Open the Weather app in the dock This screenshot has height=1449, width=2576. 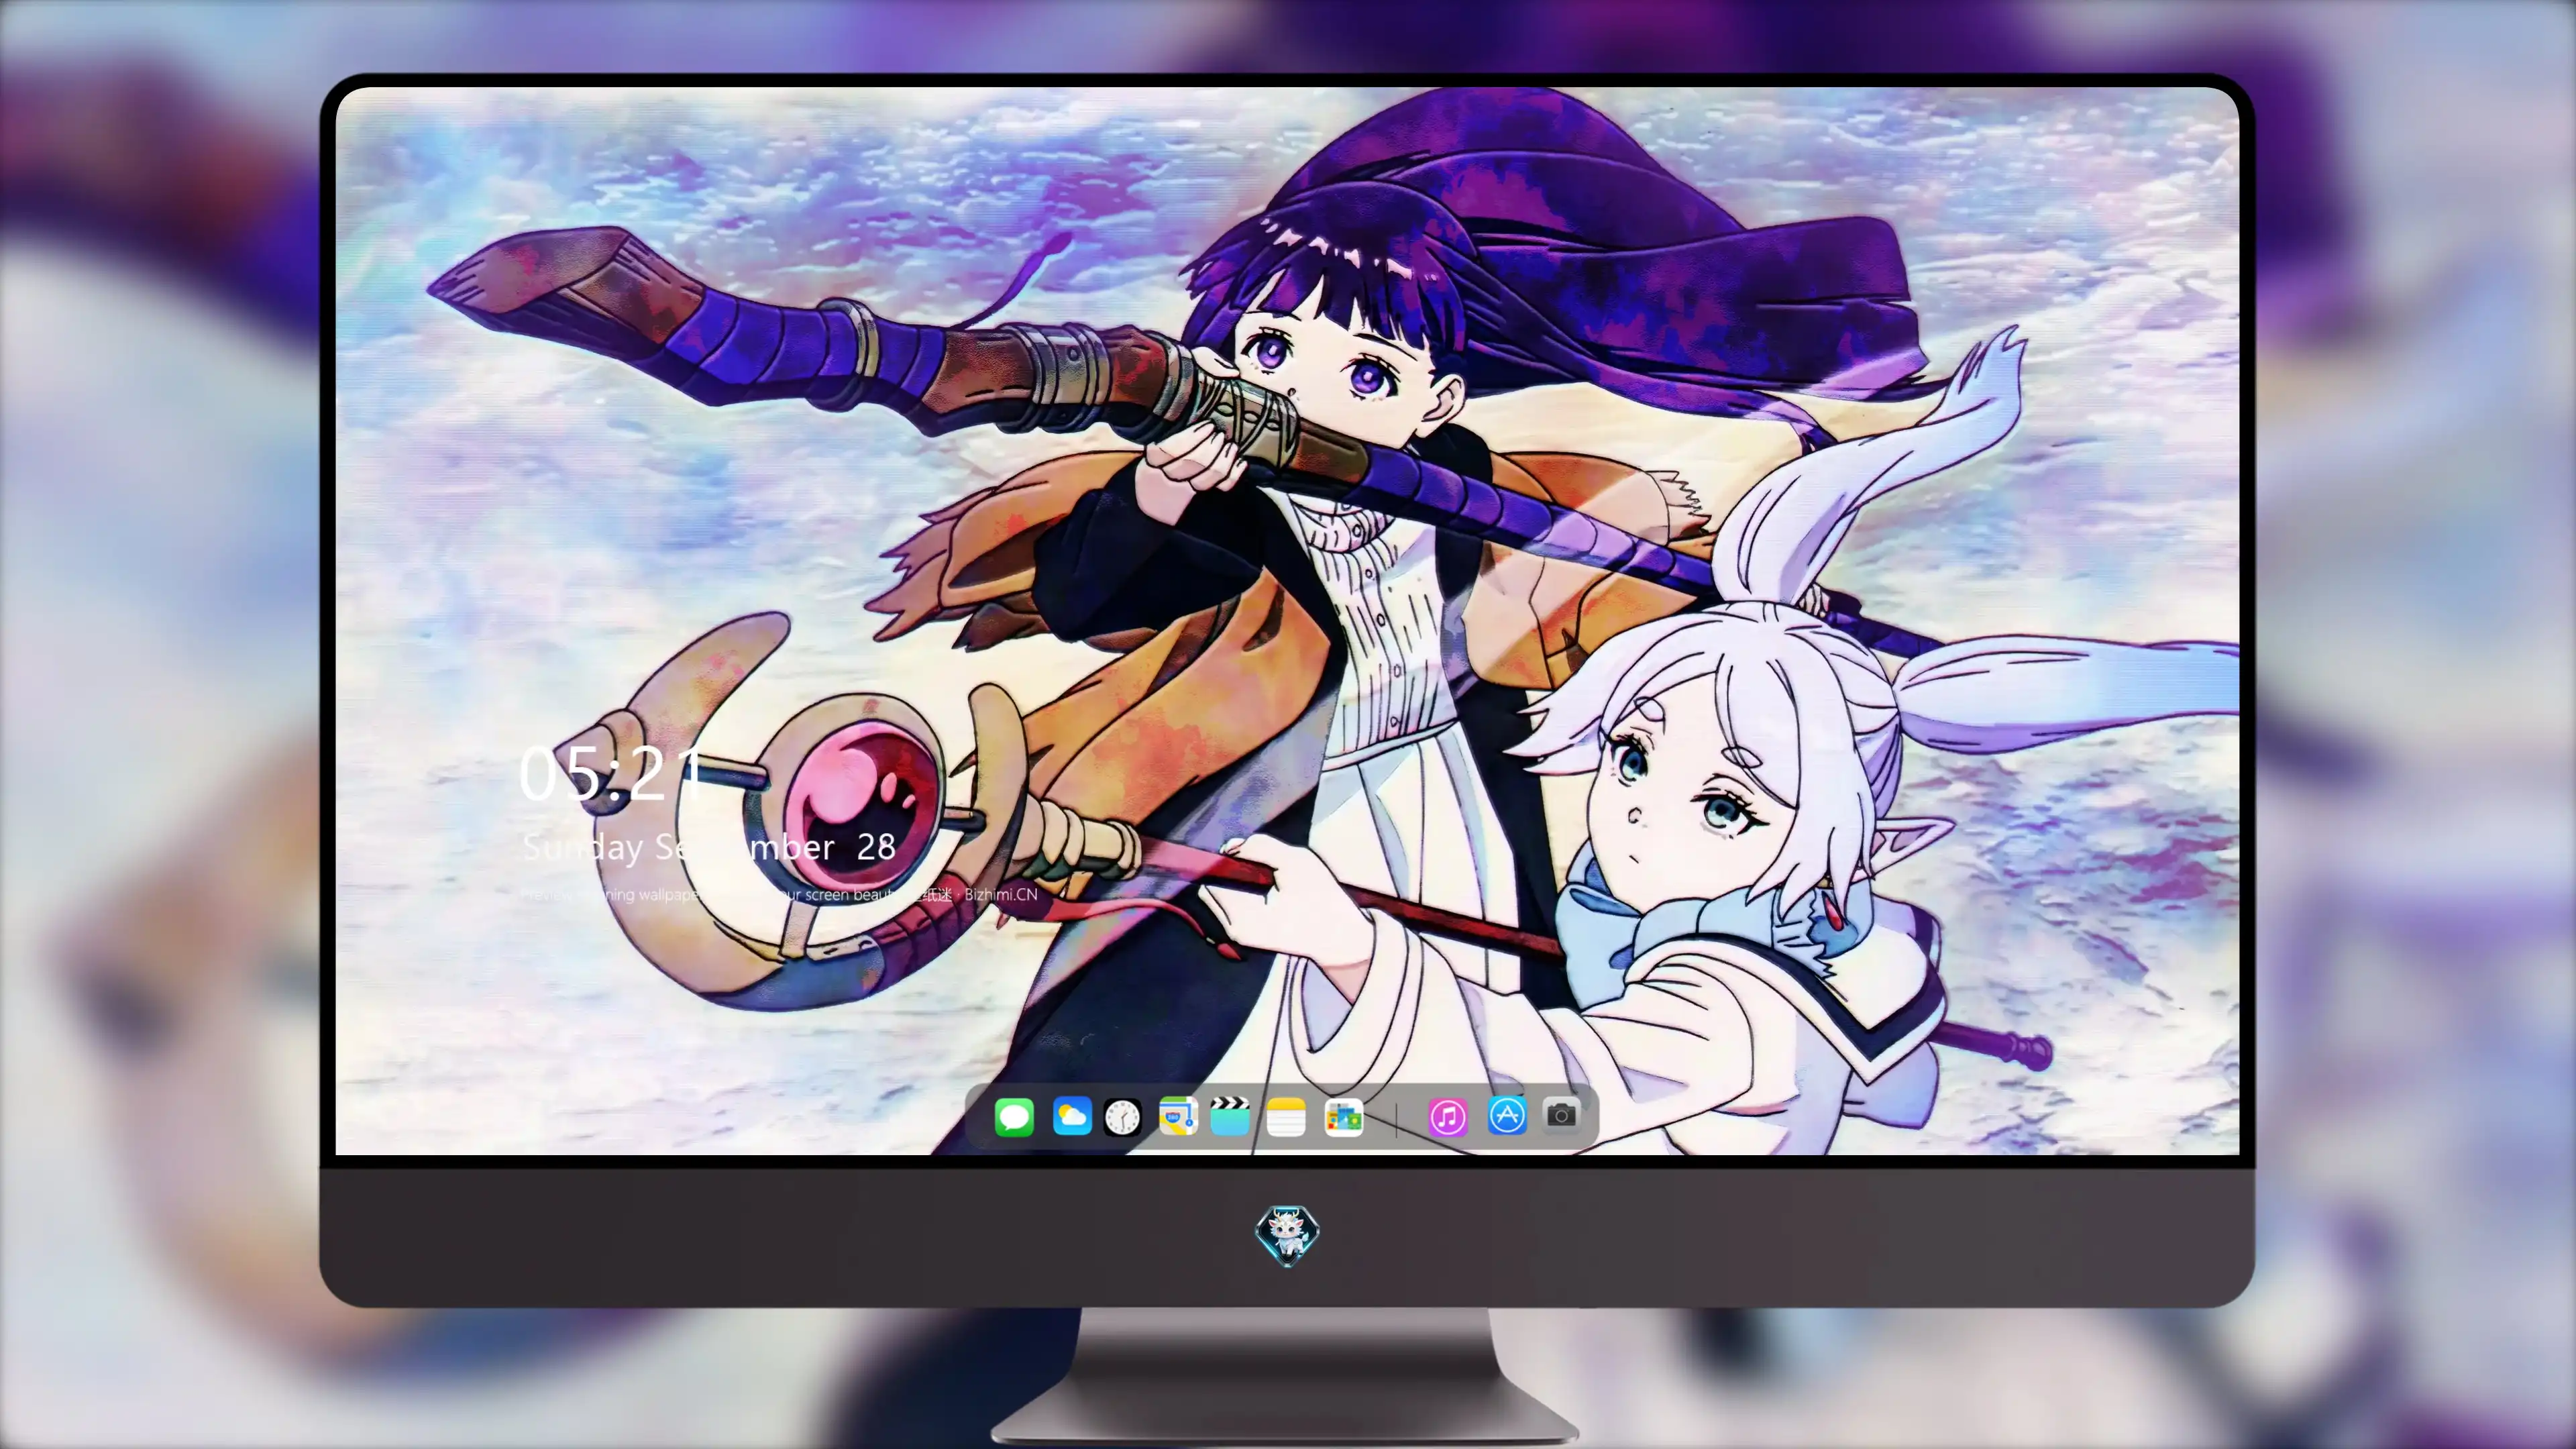[x=1072, y=1116]
